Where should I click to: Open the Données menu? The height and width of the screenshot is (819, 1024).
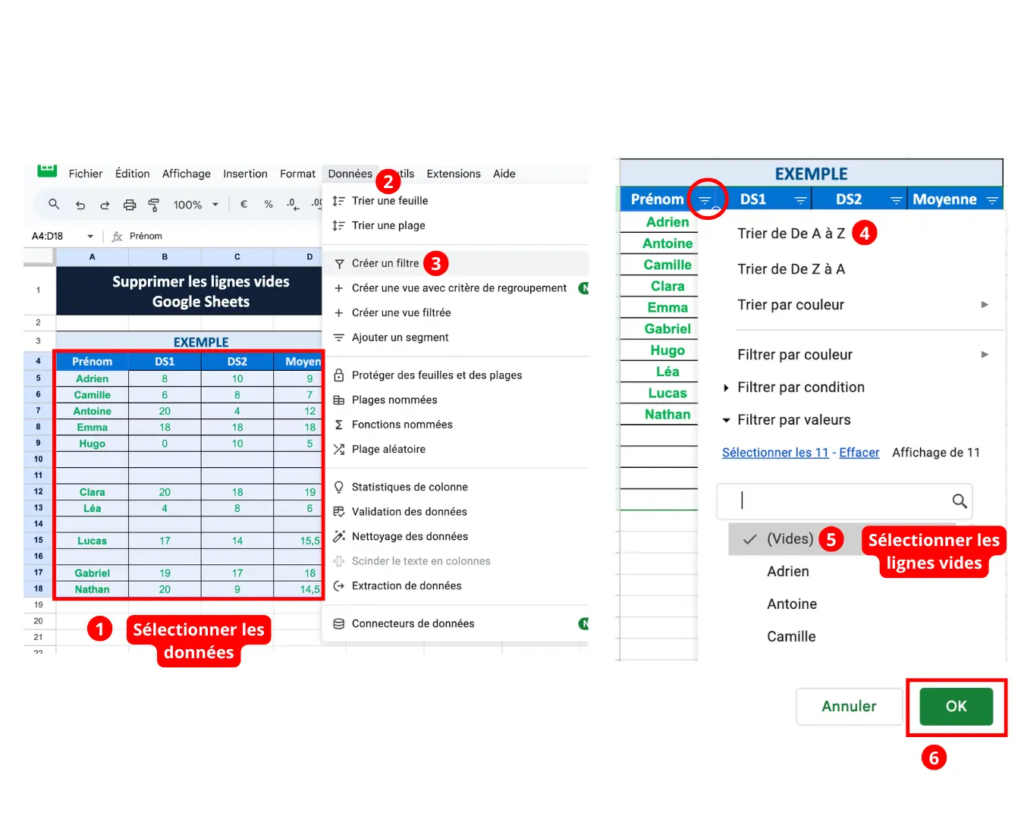pyautogui.click(x=350, y=174)
